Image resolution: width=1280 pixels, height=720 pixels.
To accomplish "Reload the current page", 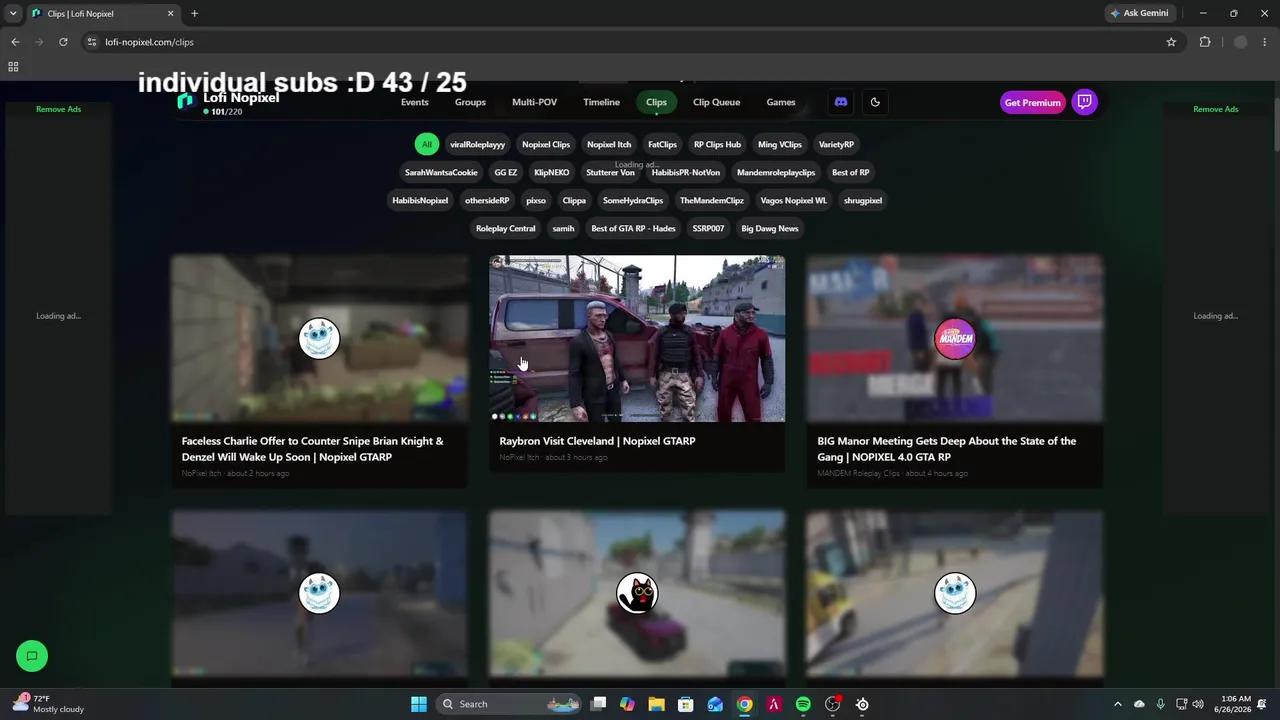I will [63, 42].
